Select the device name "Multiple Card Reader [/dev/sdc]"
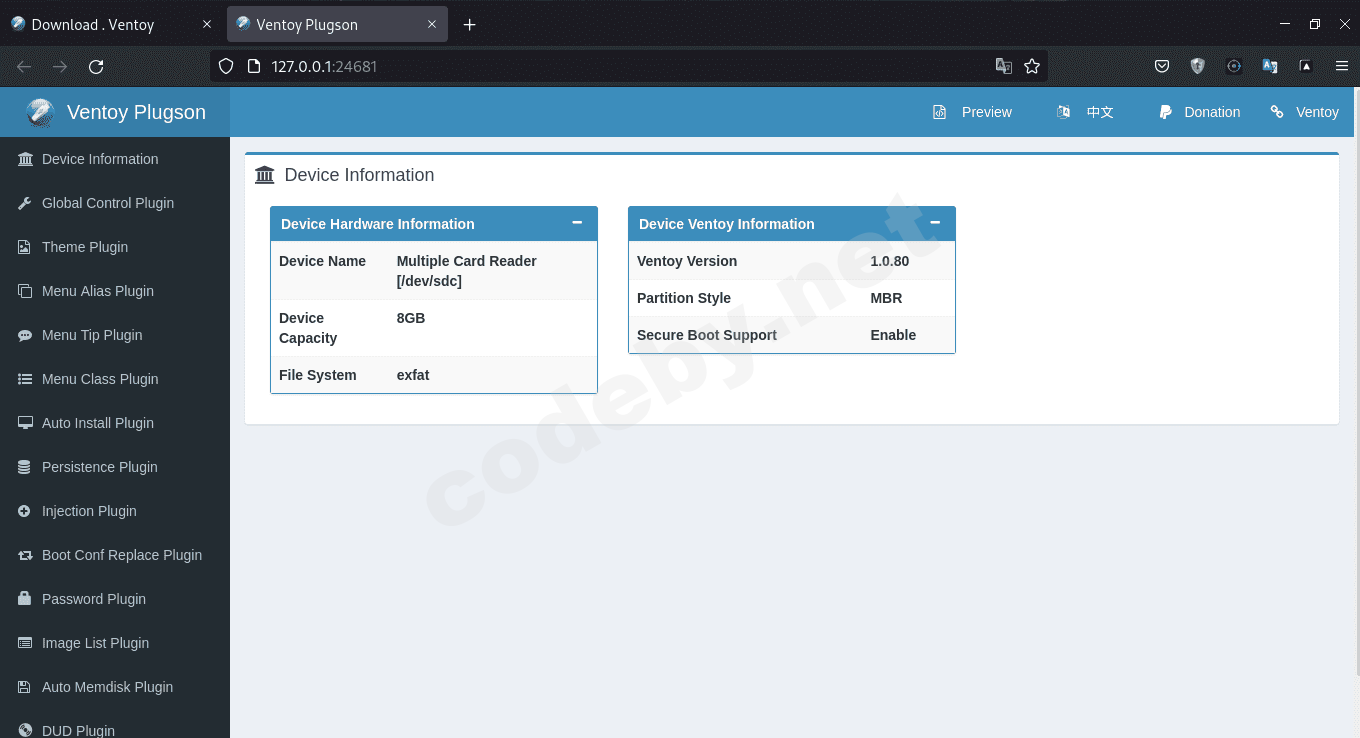This screenshot has height=738, width=1360. tap(467, 271)
